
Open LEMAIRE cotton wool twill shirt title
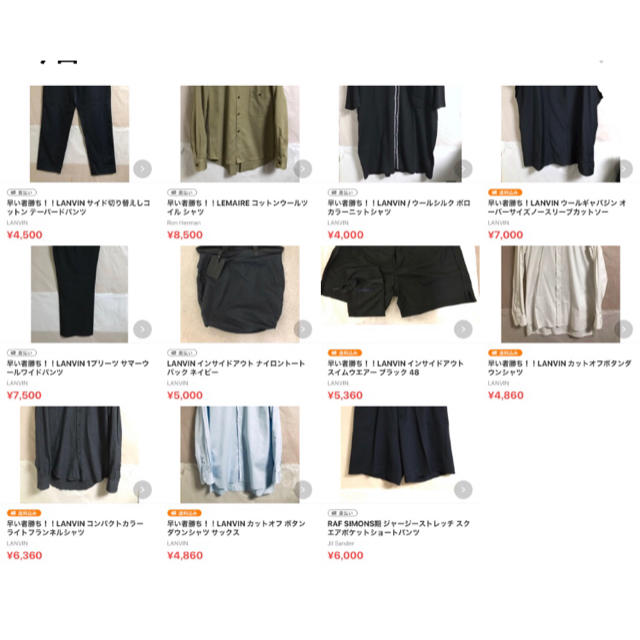(238, 207)
